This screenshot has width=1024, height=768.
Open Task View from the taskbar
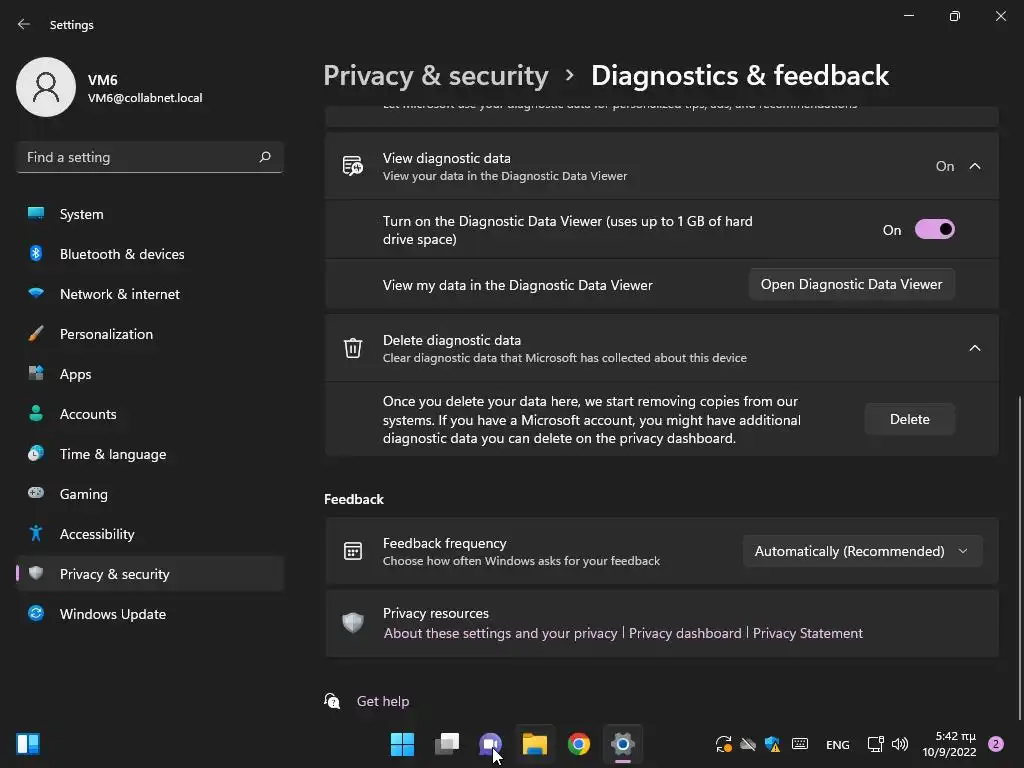point(447,744)
